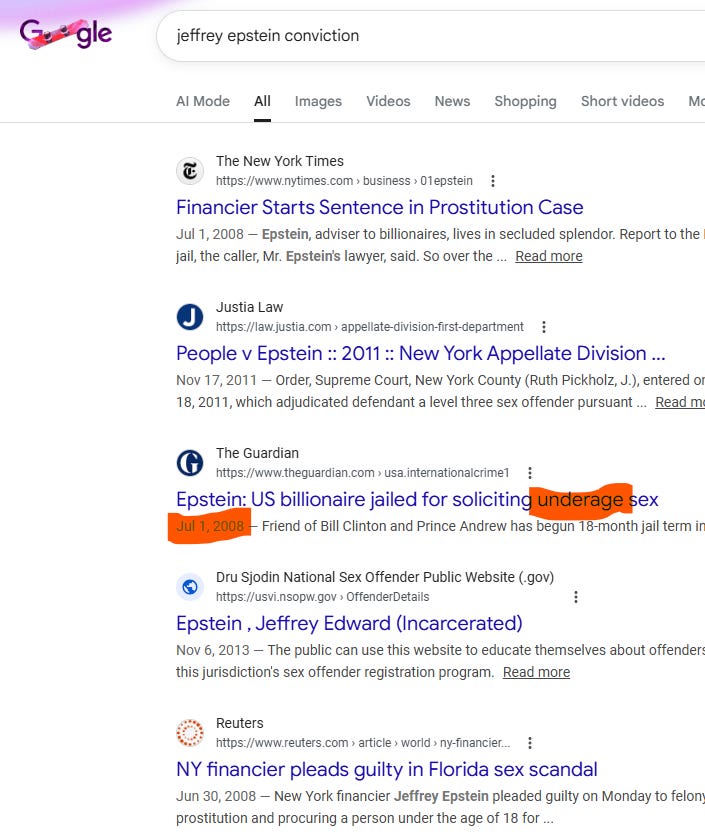Screen dimensions: 705x836
Task: Click the usvi.nsopw.gov URL breadcrumb
Action: click(323, 597)
